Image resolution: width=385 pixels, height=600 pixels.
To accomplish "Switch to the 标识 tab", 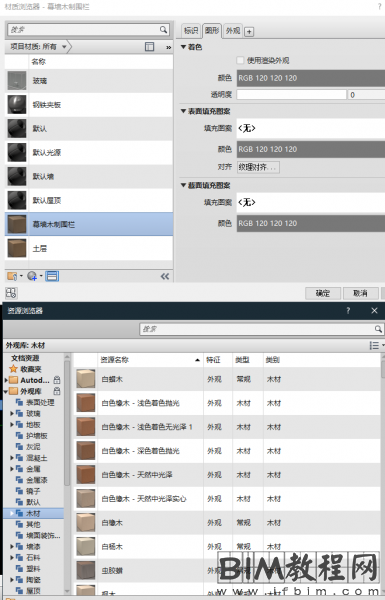I will (191, 31).
